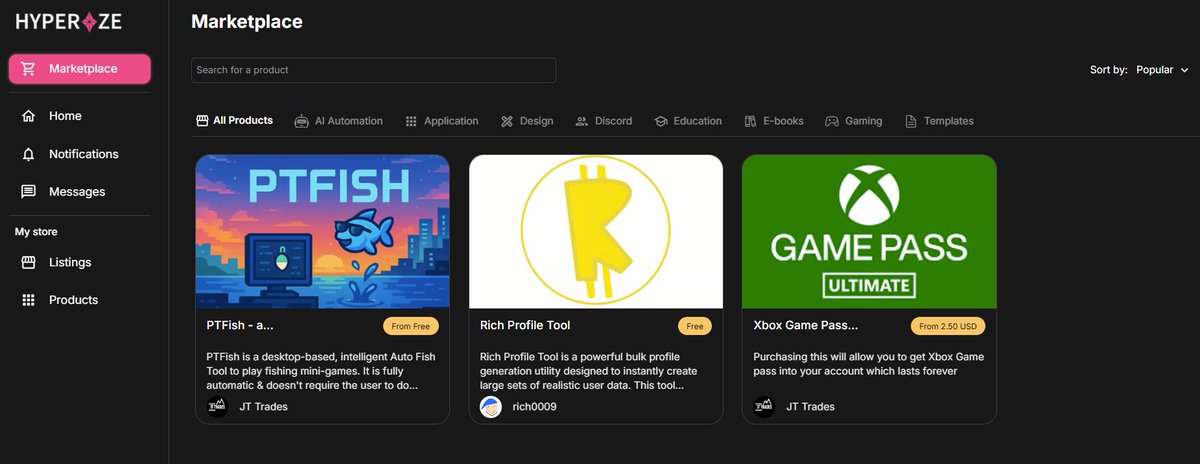Click the Design tools icon

(x=507, y=121)
